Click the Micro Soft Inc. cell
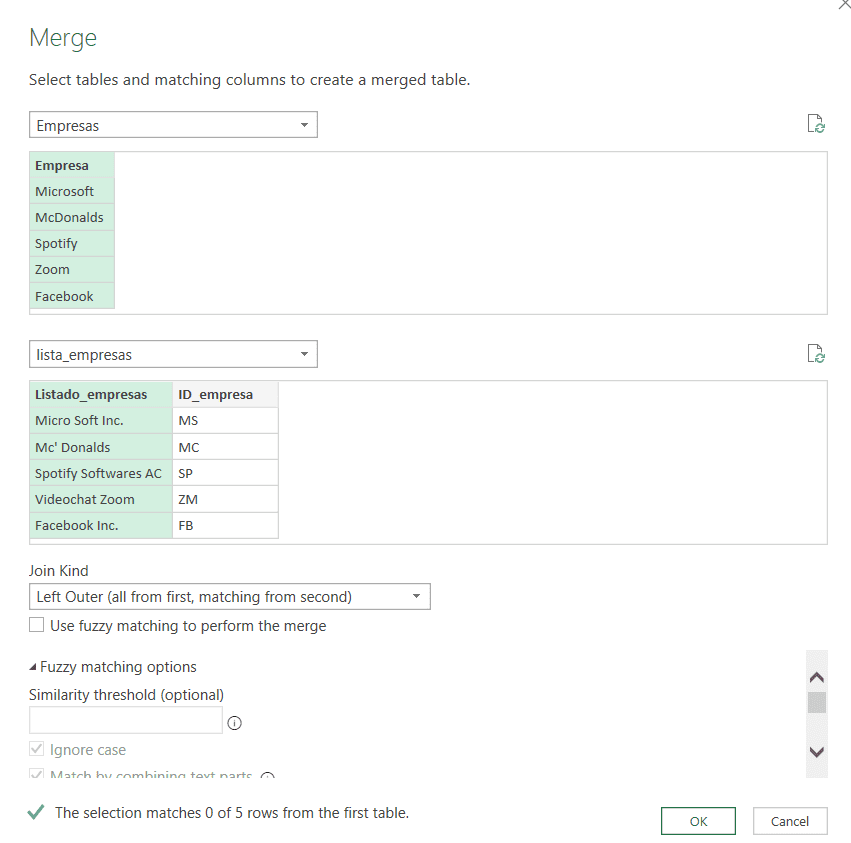The height and width of the screenshot is (843, 851). (x=101, y=421)
